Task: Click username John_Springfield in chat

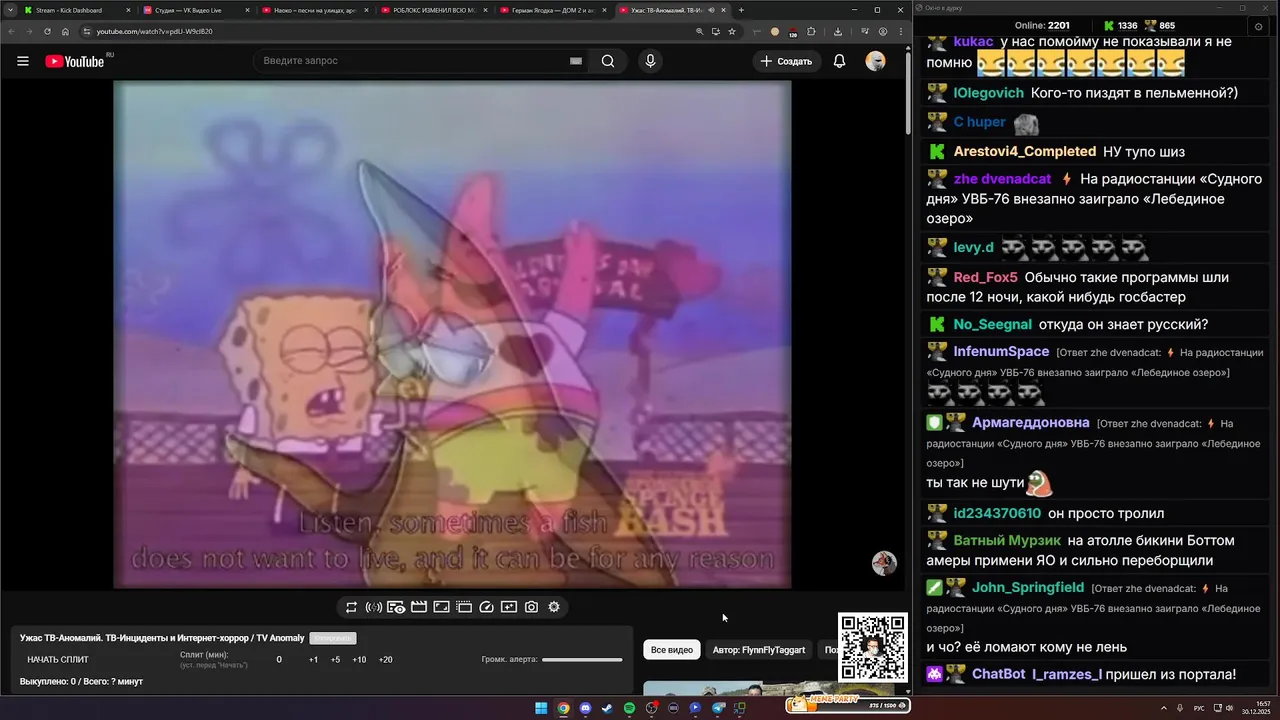Action: click(1028, 587)
